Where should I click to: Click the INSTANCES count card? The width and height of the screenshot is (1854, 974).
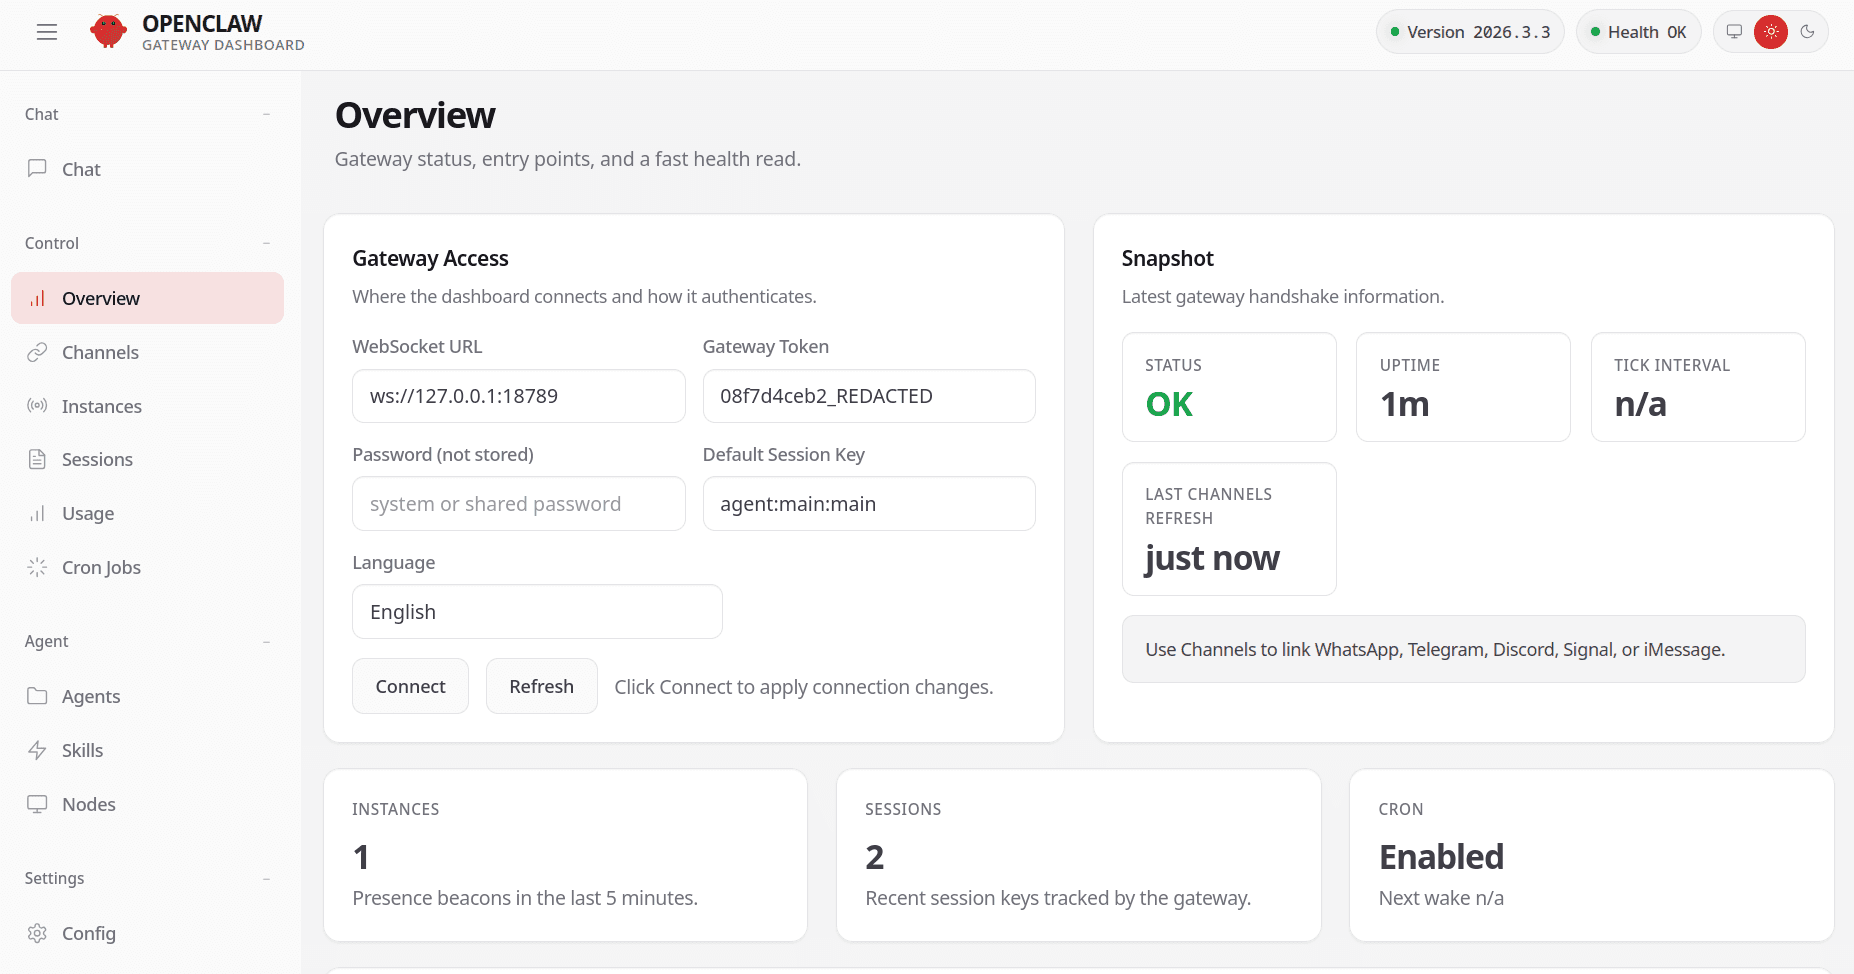565,855
